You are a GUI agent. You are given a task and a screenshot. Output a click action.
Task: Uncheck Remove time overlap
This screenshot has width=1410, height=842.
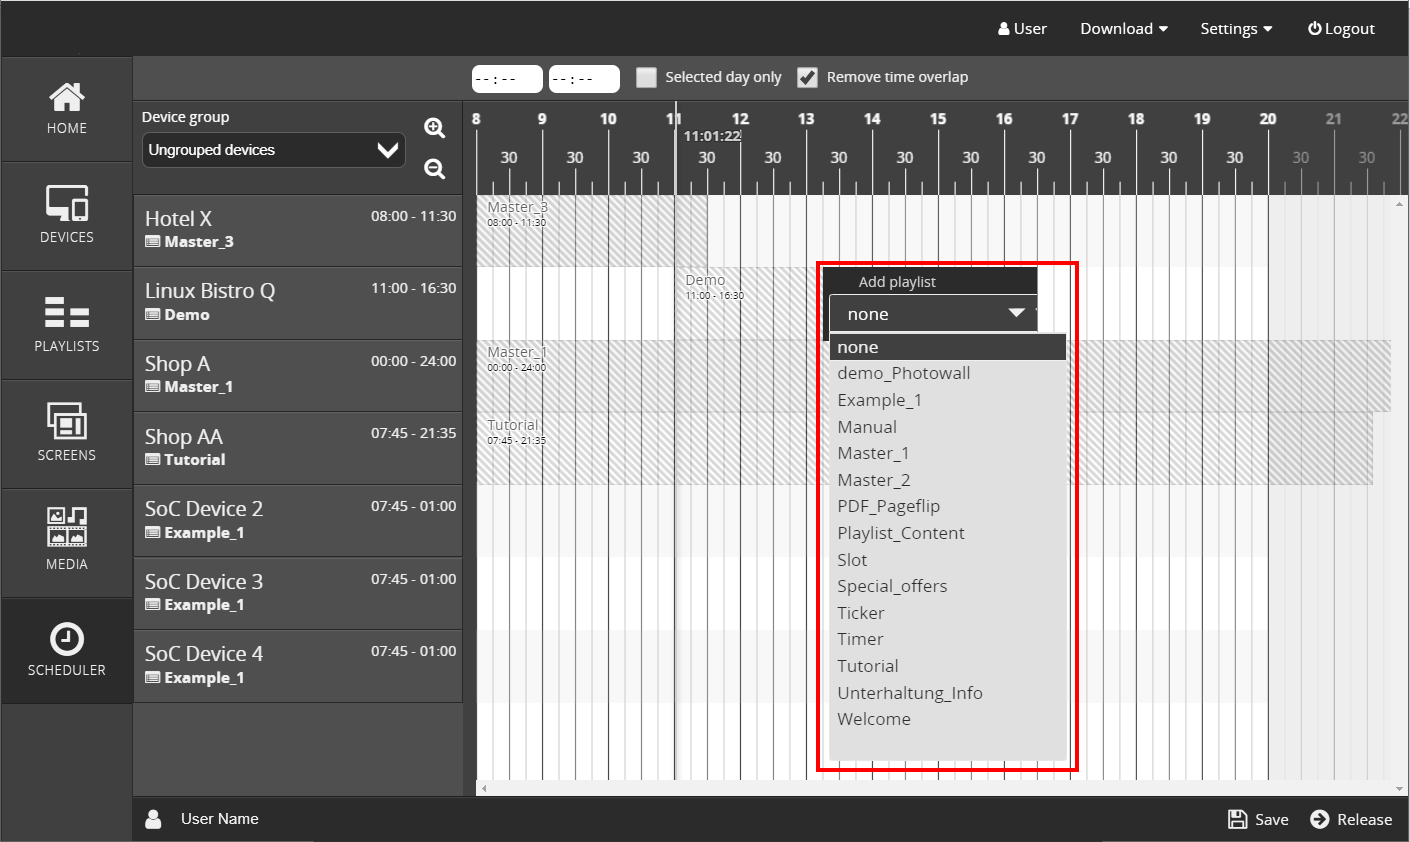(x=807, y=77)
